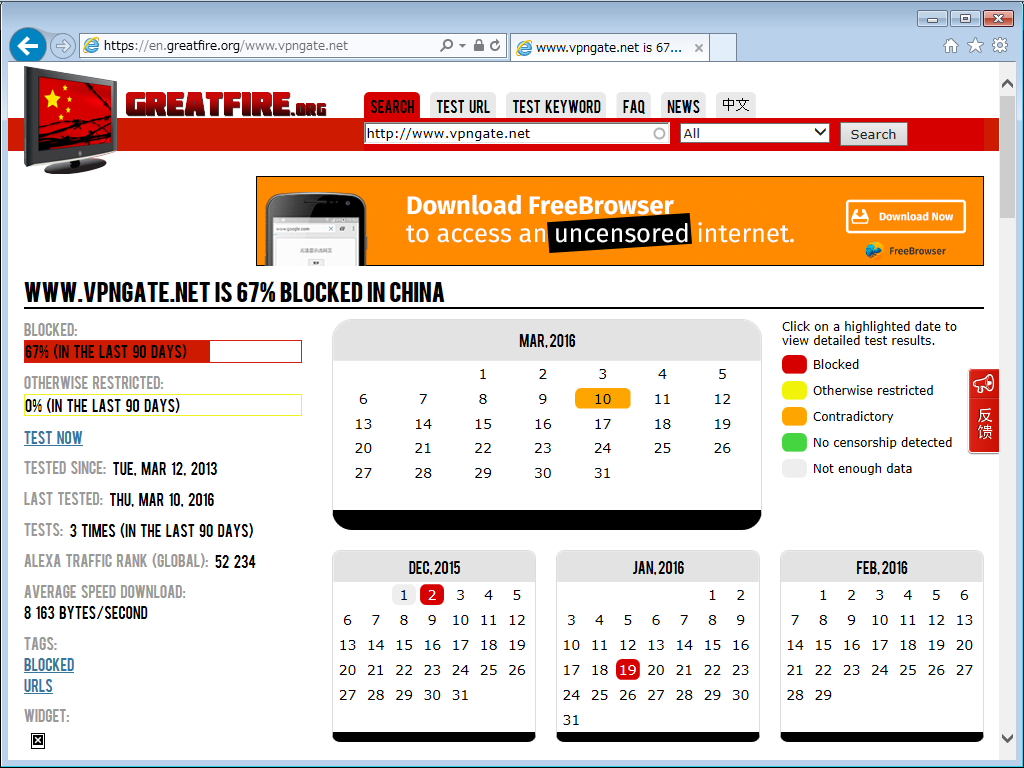Click the JAN, 2016 calendar header

pos(658,568)
